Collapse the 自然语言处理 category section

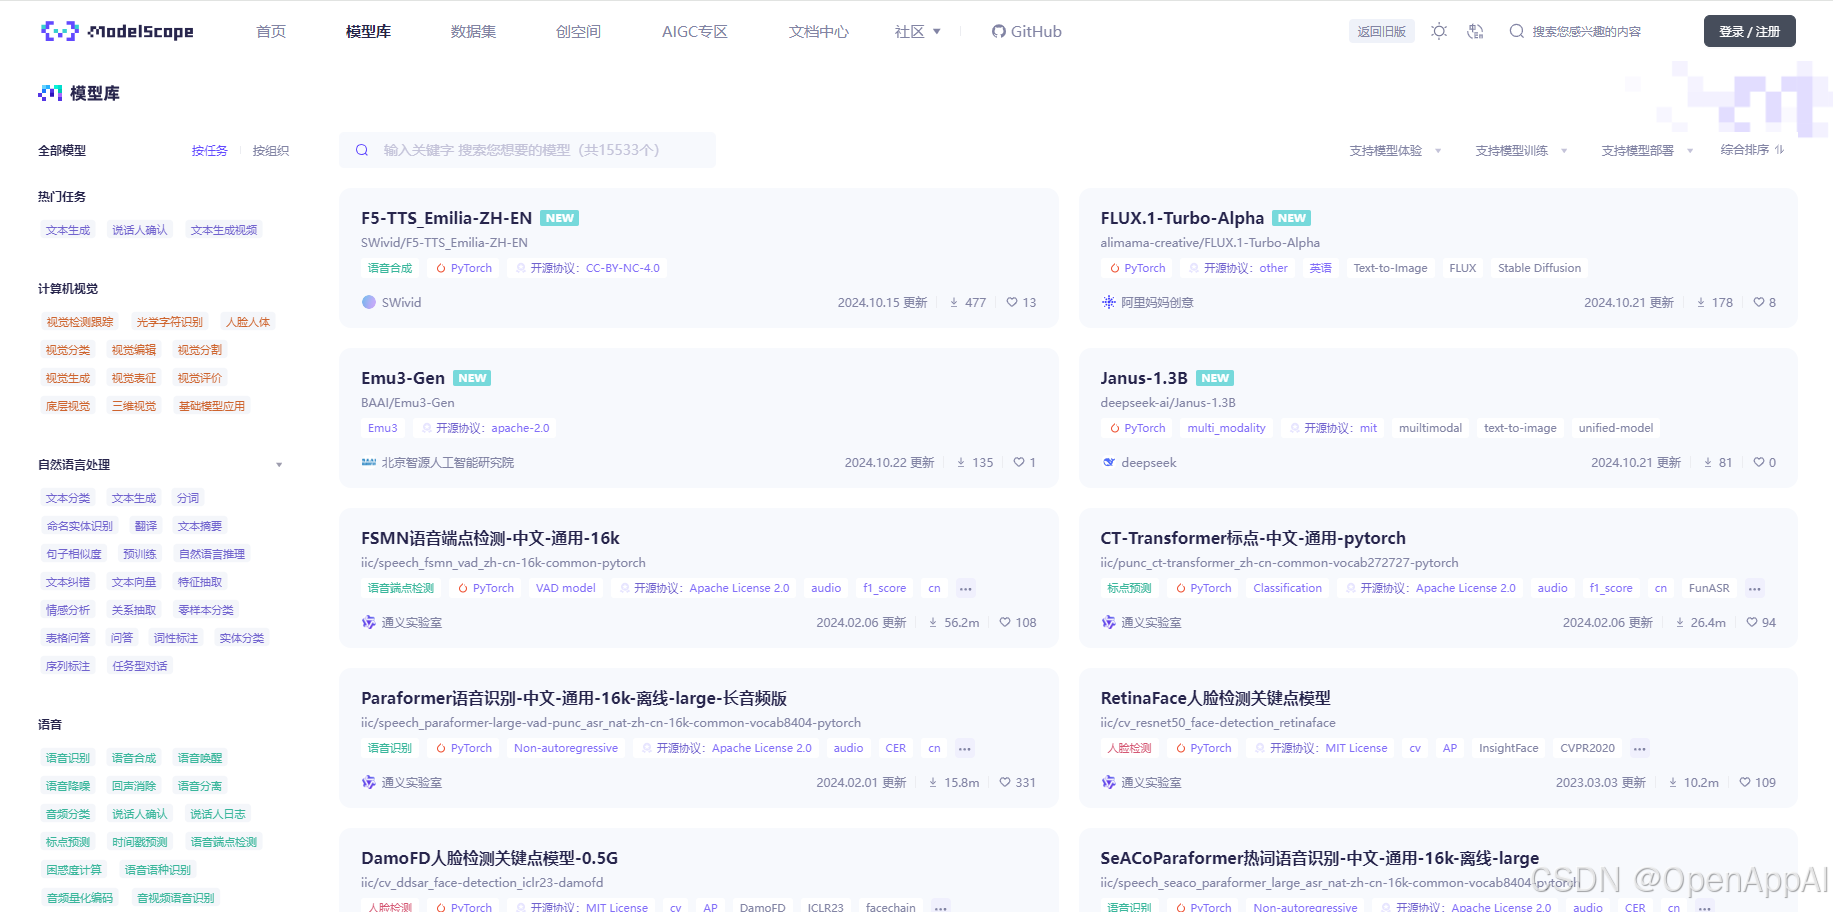point(279,465)
